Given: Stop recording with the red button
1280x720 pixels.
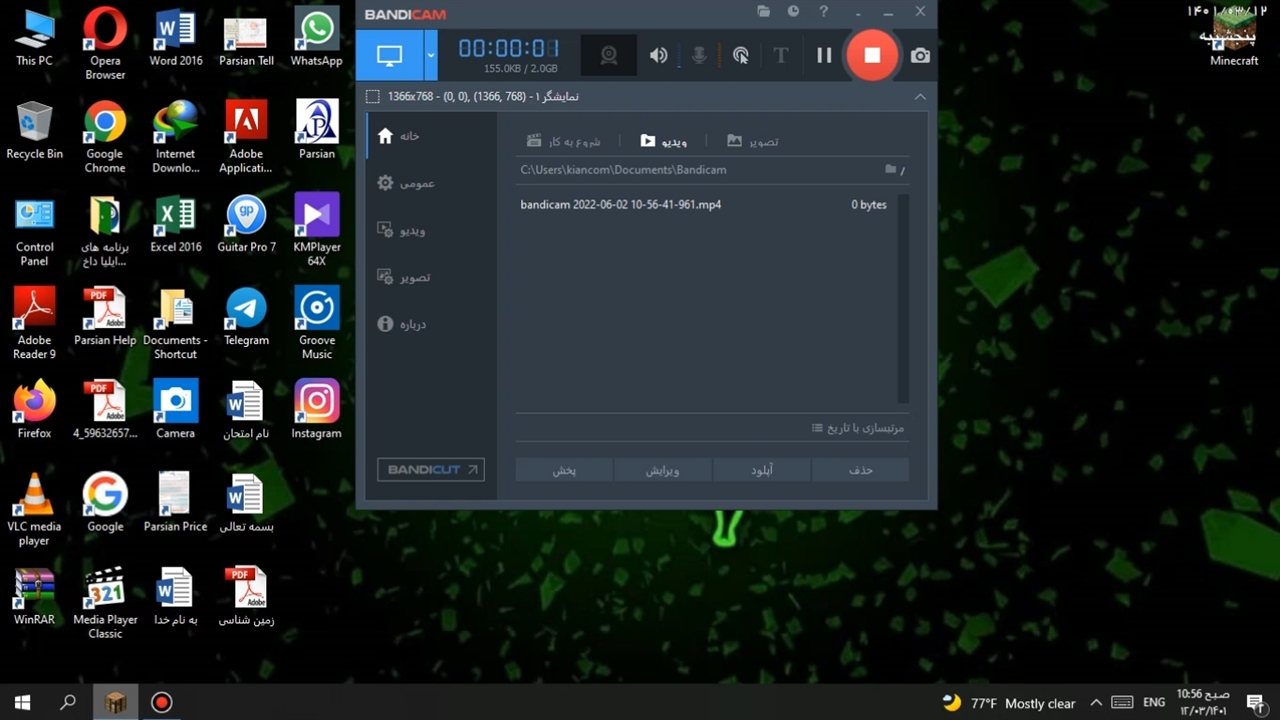Looking at the screenshot, I should pyautogui.click(x=872, y=56).
